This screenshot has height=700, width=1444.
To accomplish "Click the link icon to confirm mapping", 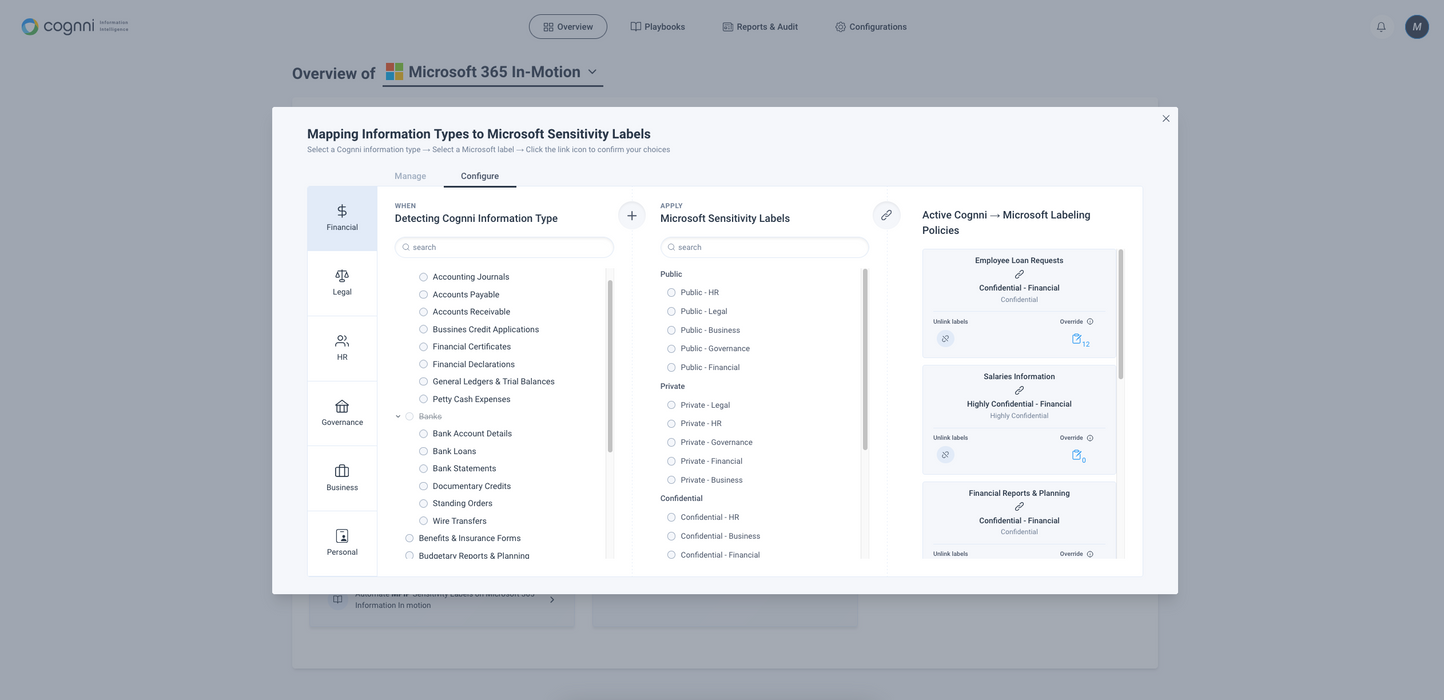I will point(886,215).
